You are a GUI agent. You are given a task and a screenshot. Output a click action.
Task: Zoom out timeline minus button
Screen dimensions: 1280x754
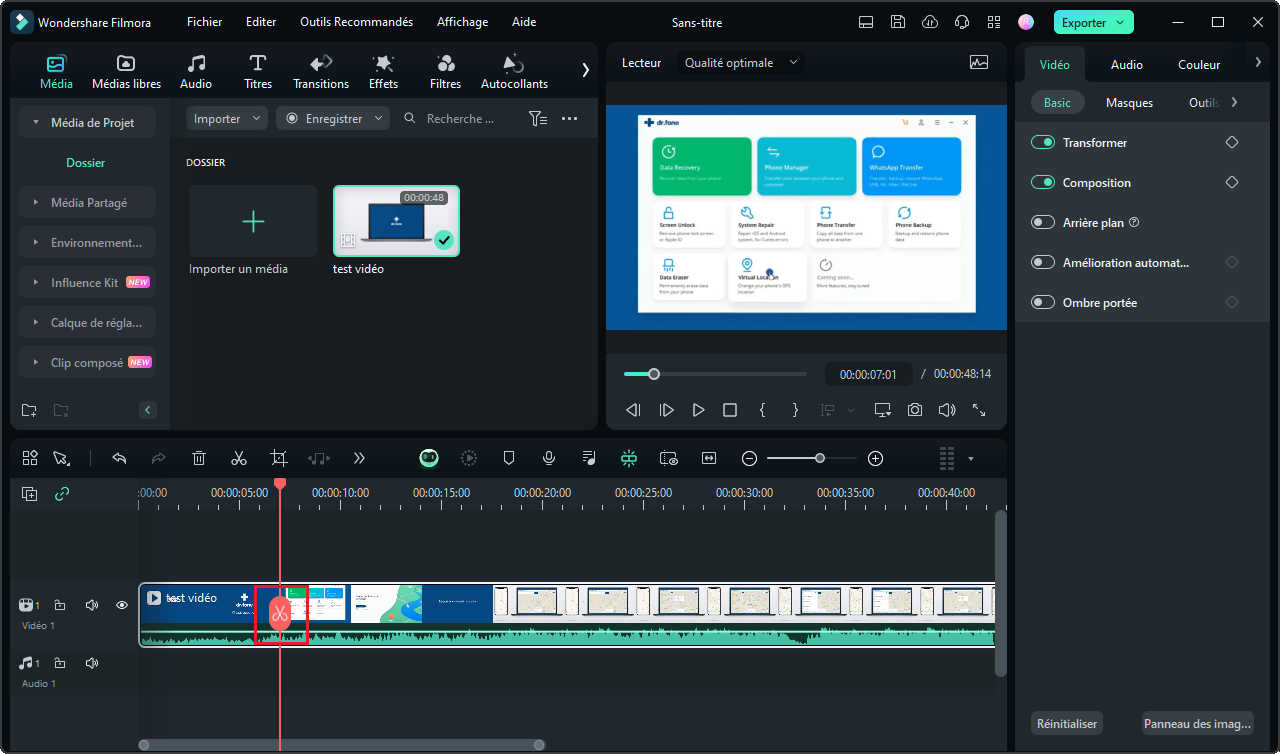[x=749, y=458]
